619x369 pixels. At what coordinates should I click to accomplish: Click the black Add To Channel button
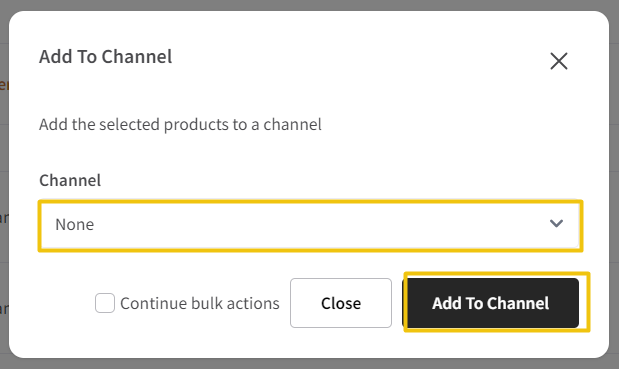point(490,303)
